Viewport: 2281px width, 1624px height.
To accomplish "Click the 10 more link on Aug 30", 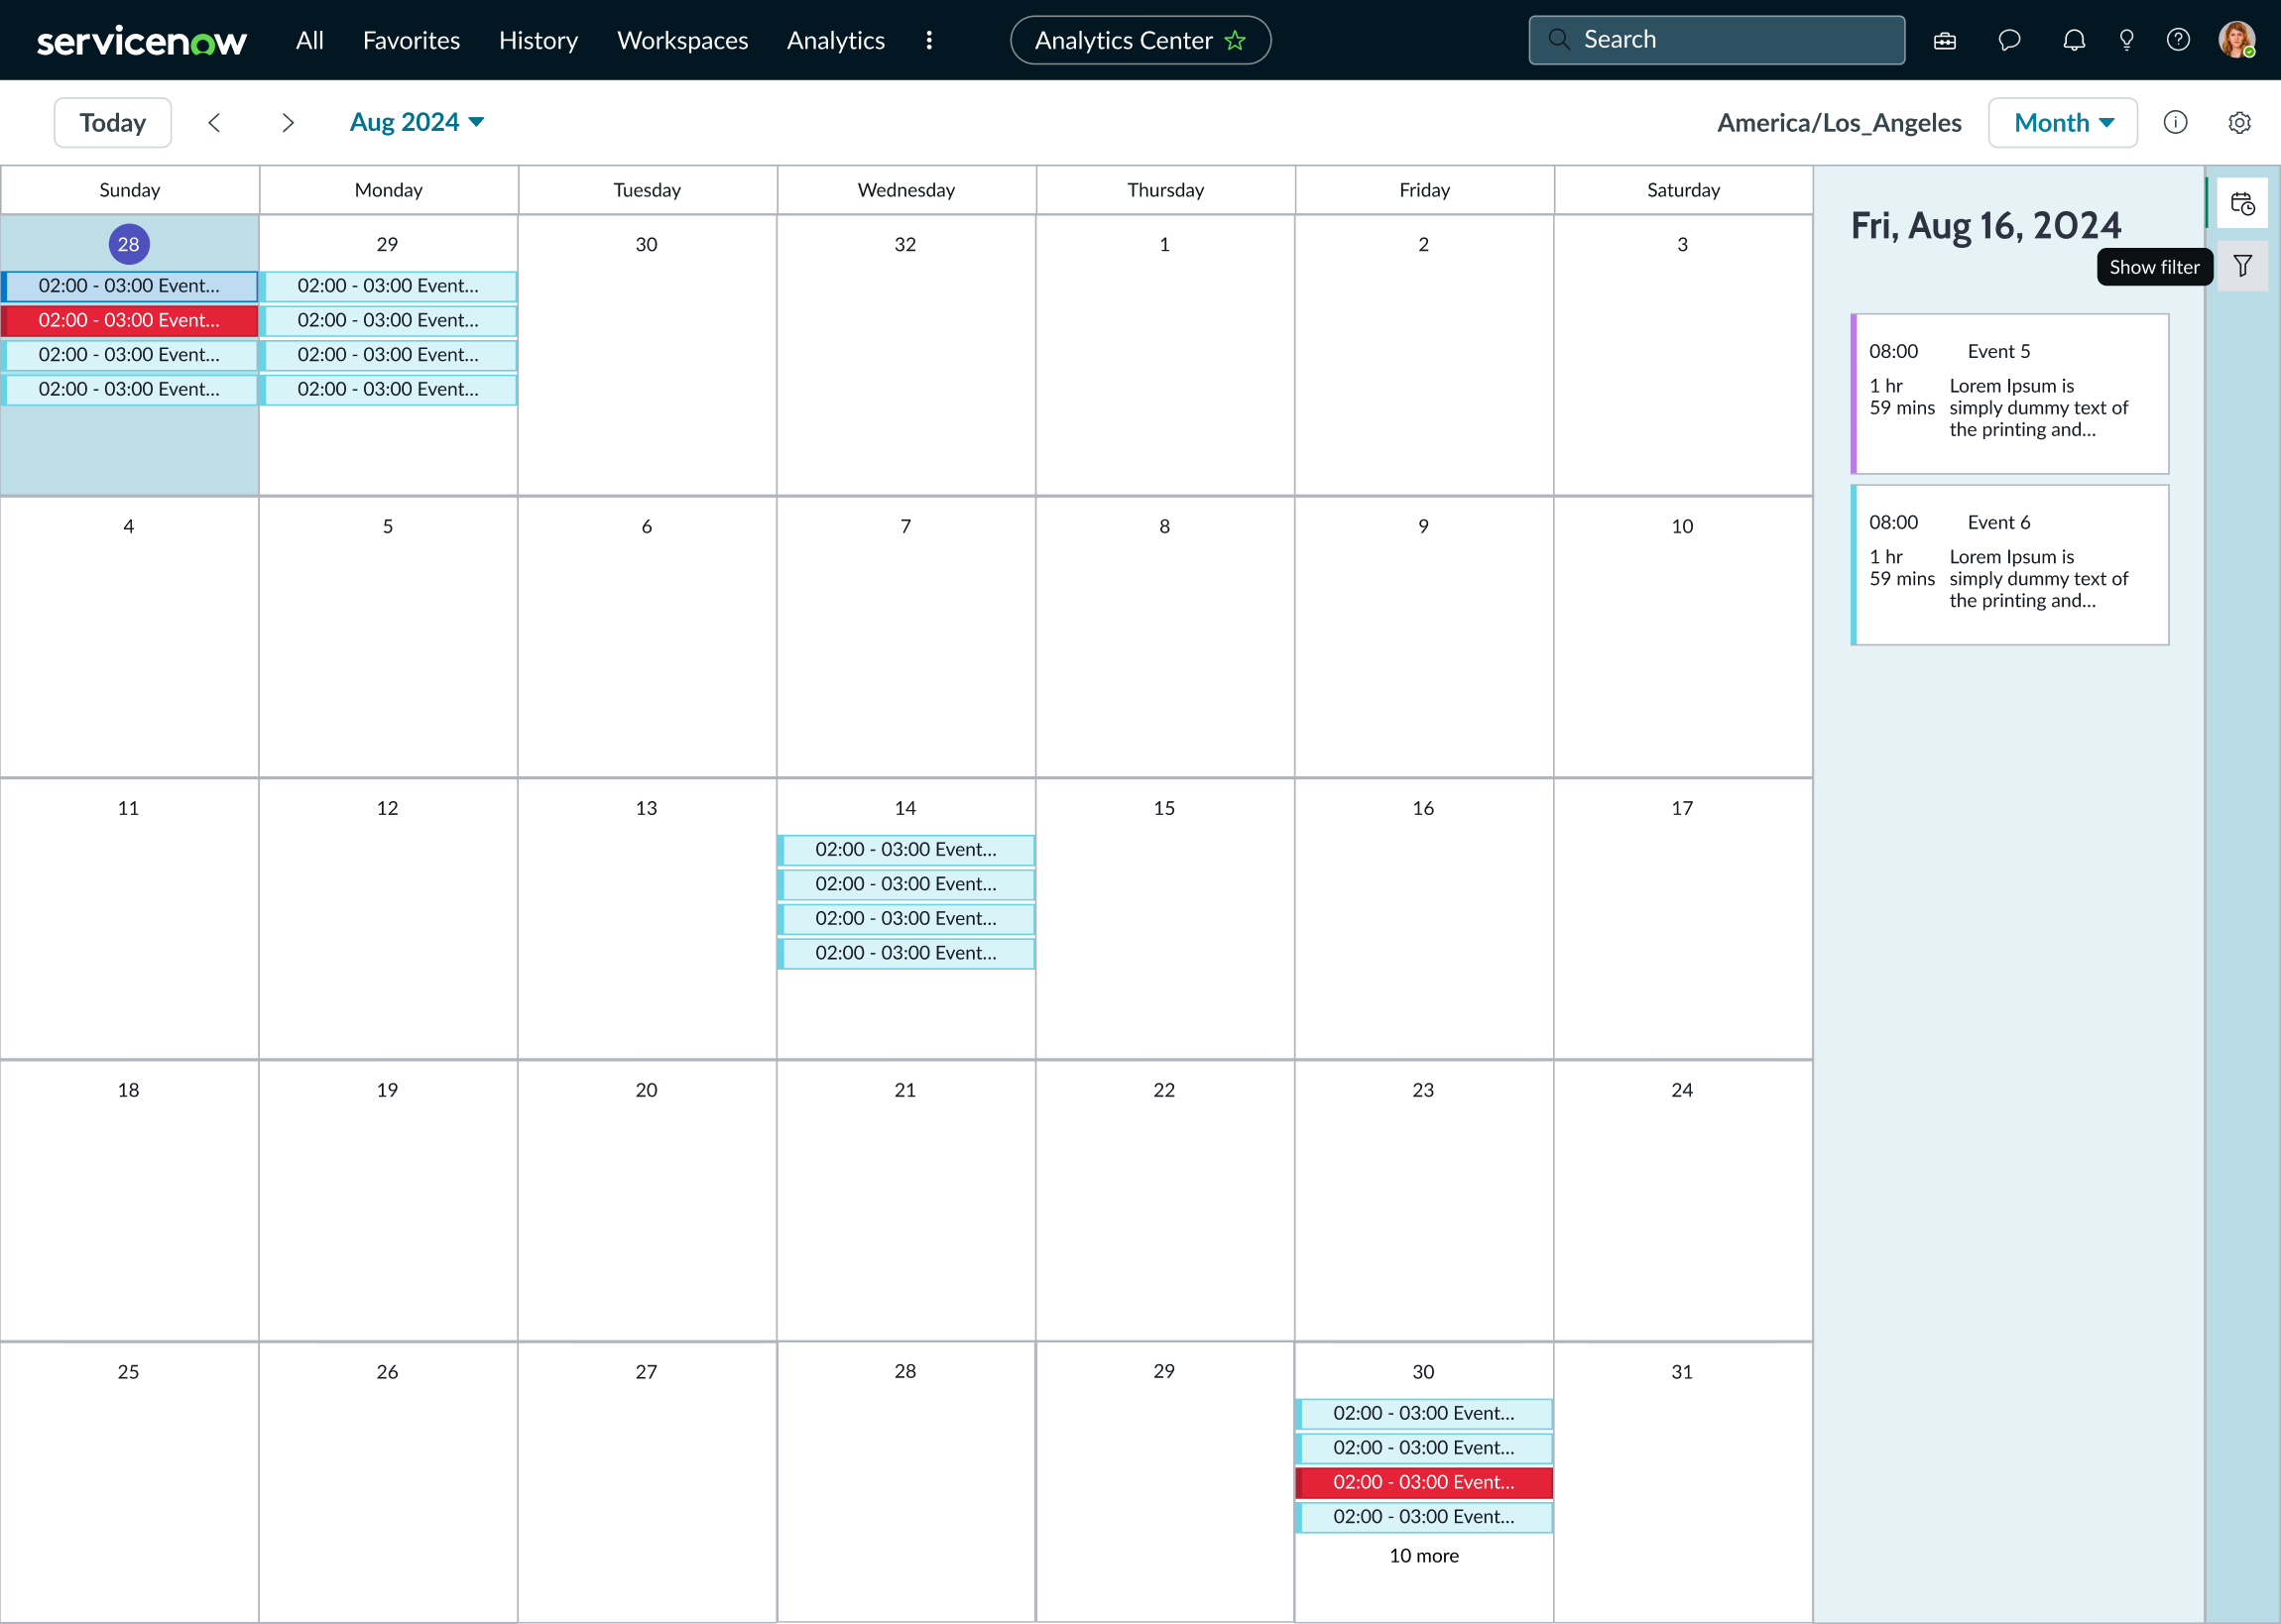I will tap(1423, 1555).
